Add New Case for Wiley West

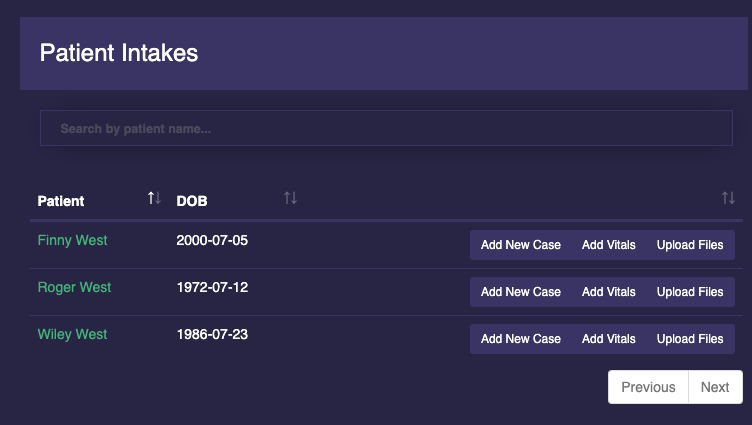pyautogui.click(x=520, y=339)
